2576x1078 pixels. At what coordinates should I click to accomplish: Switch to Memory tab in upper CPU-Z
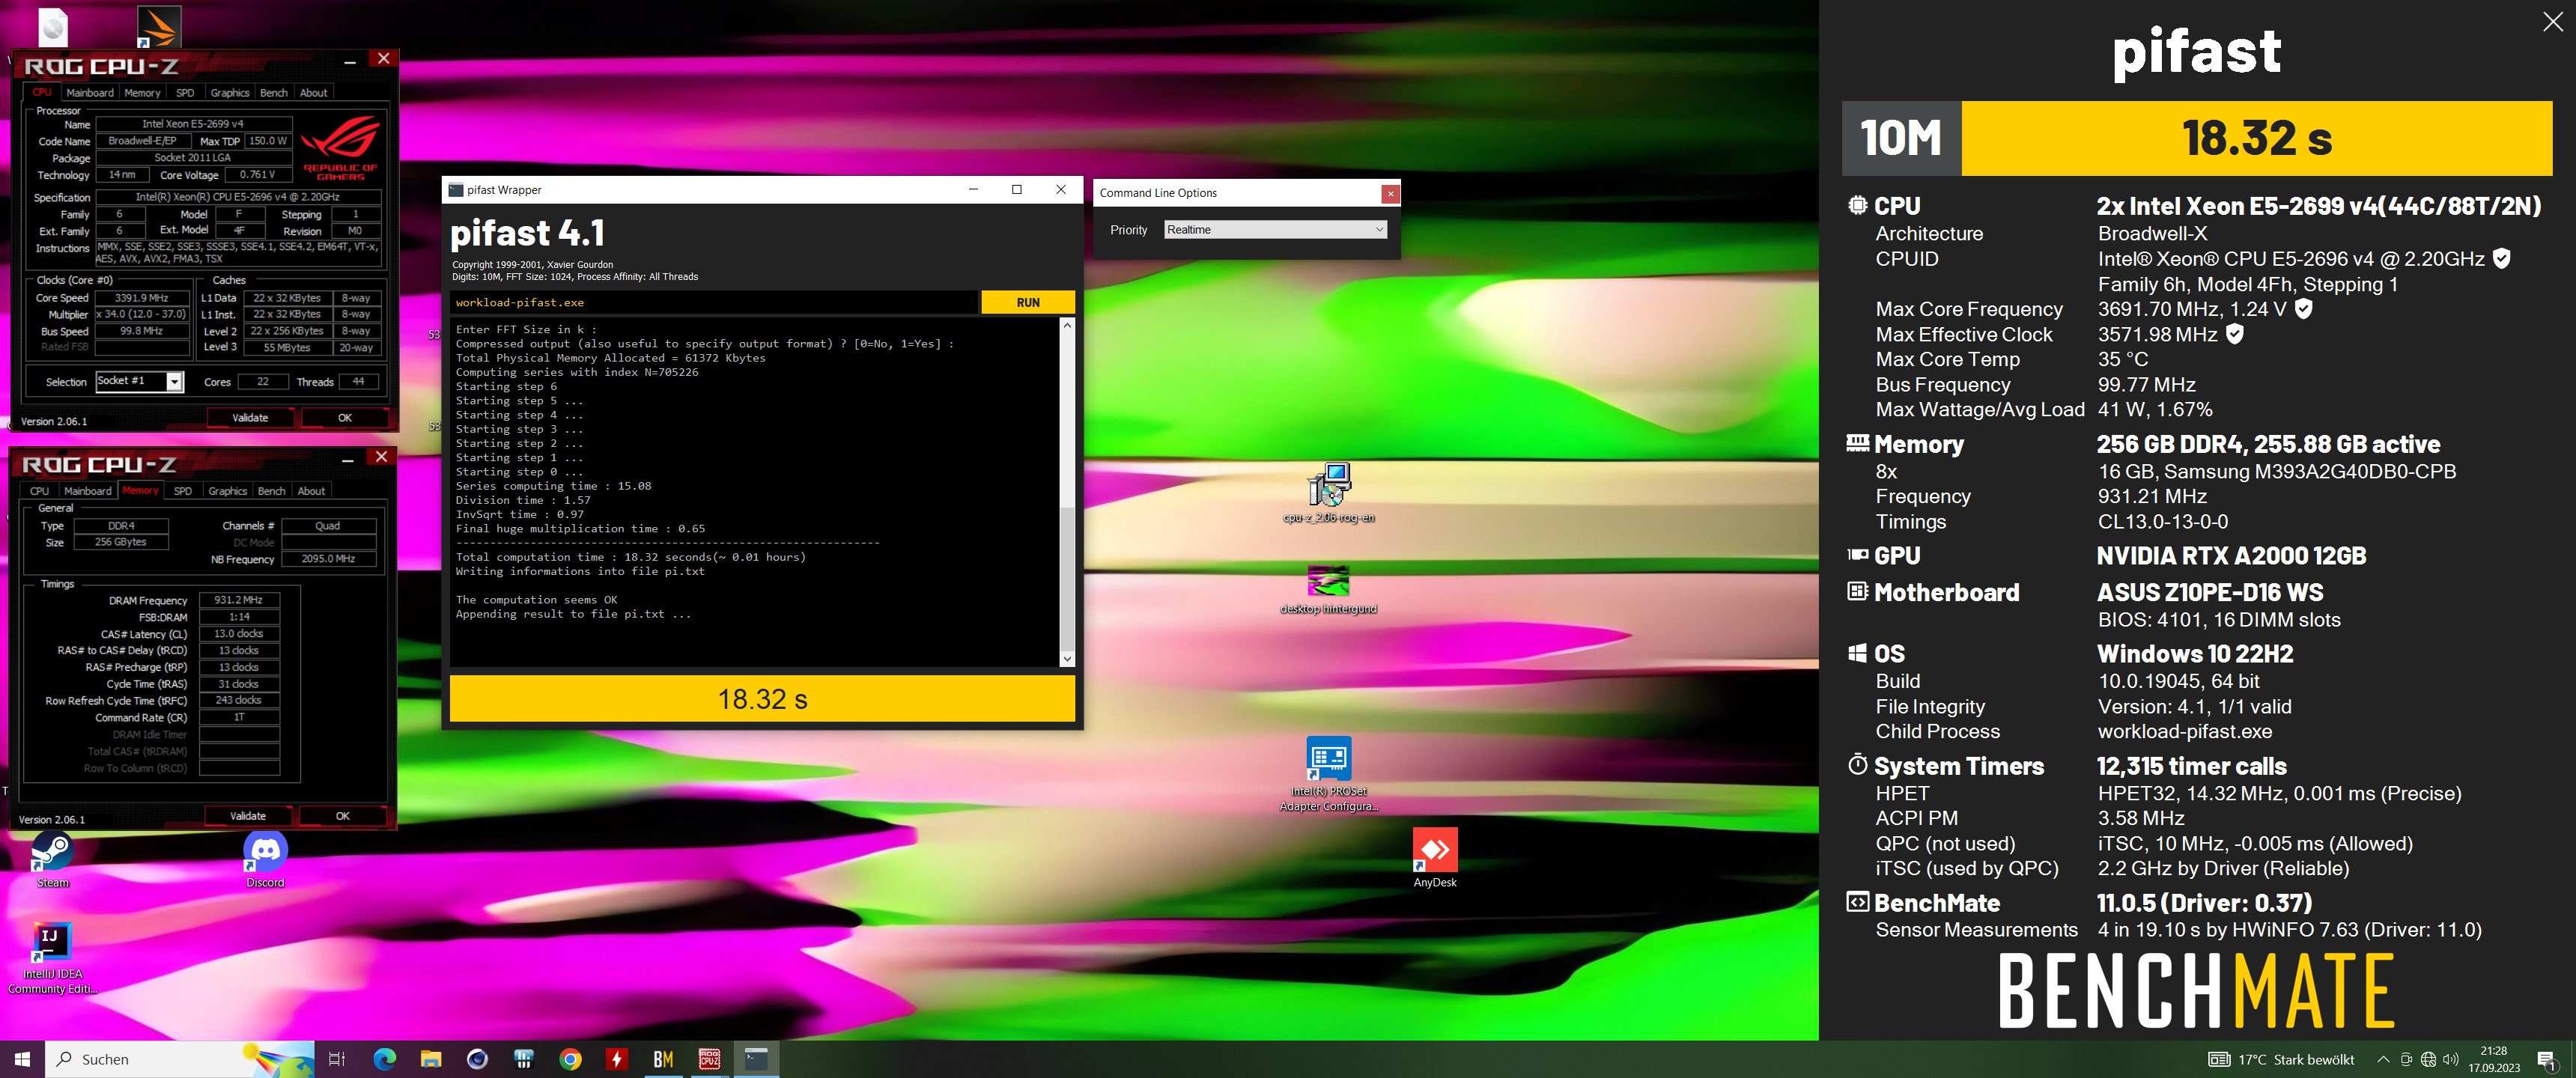[x=142, y=92]
